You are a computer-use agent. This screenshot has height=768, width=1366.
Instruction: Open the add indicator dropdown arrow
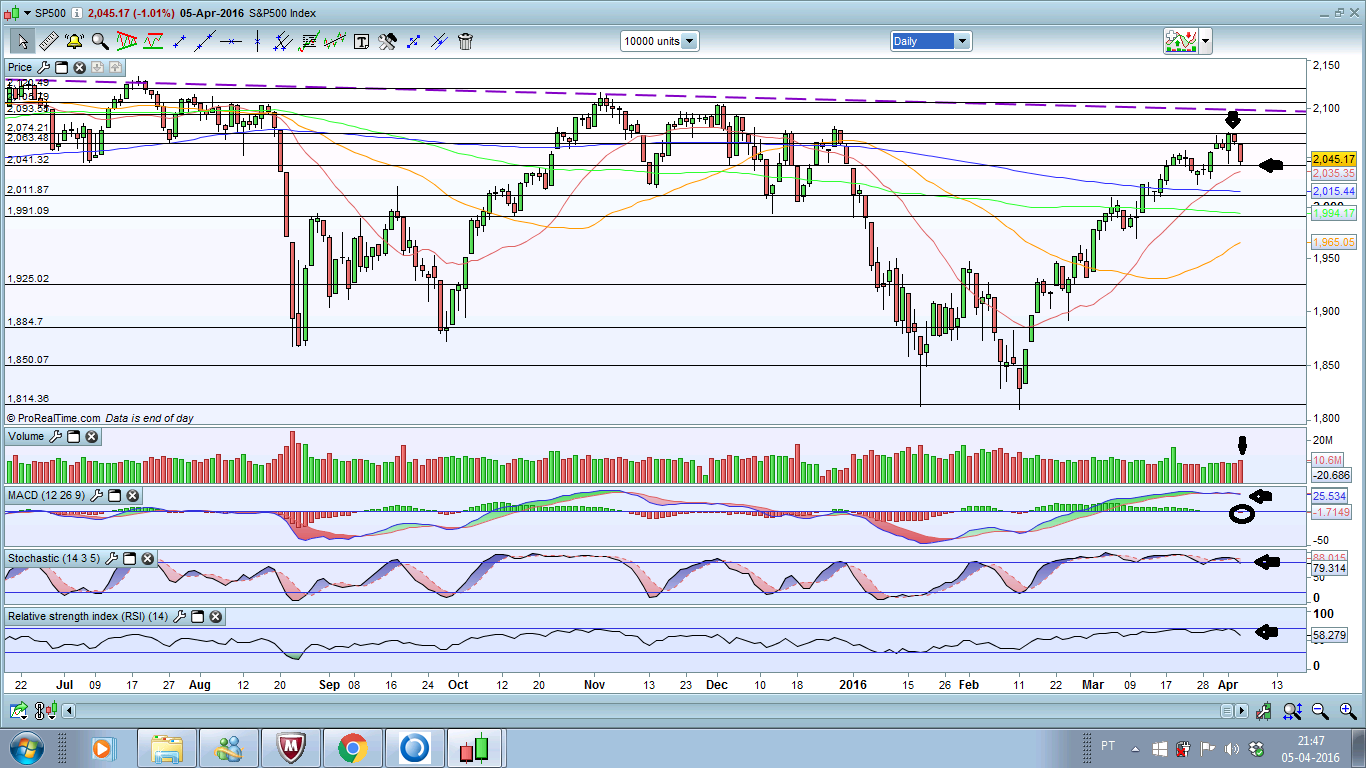click(x=1205, y=41)
